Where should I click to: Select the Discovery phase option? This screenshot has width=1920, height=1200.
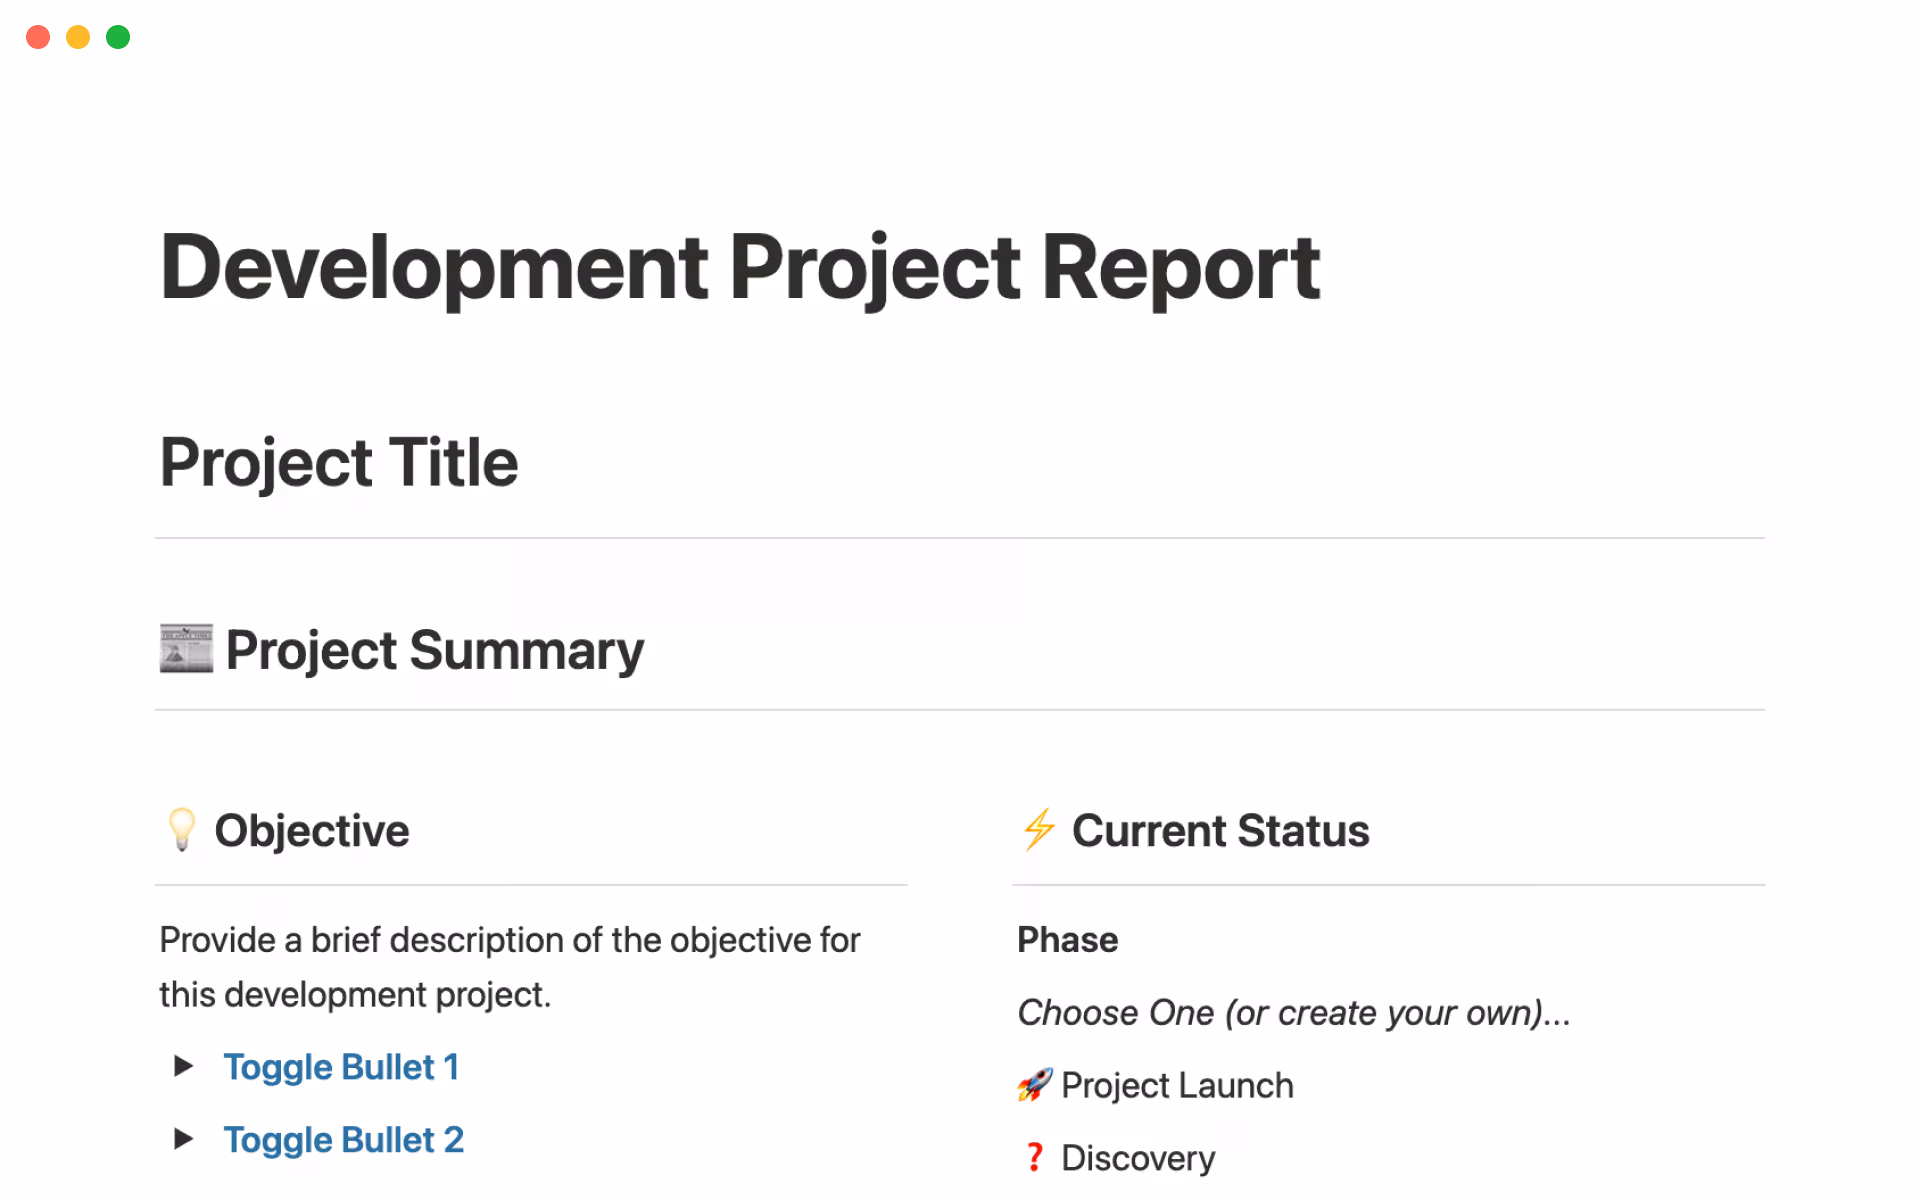click(x=1138, y=1158)
